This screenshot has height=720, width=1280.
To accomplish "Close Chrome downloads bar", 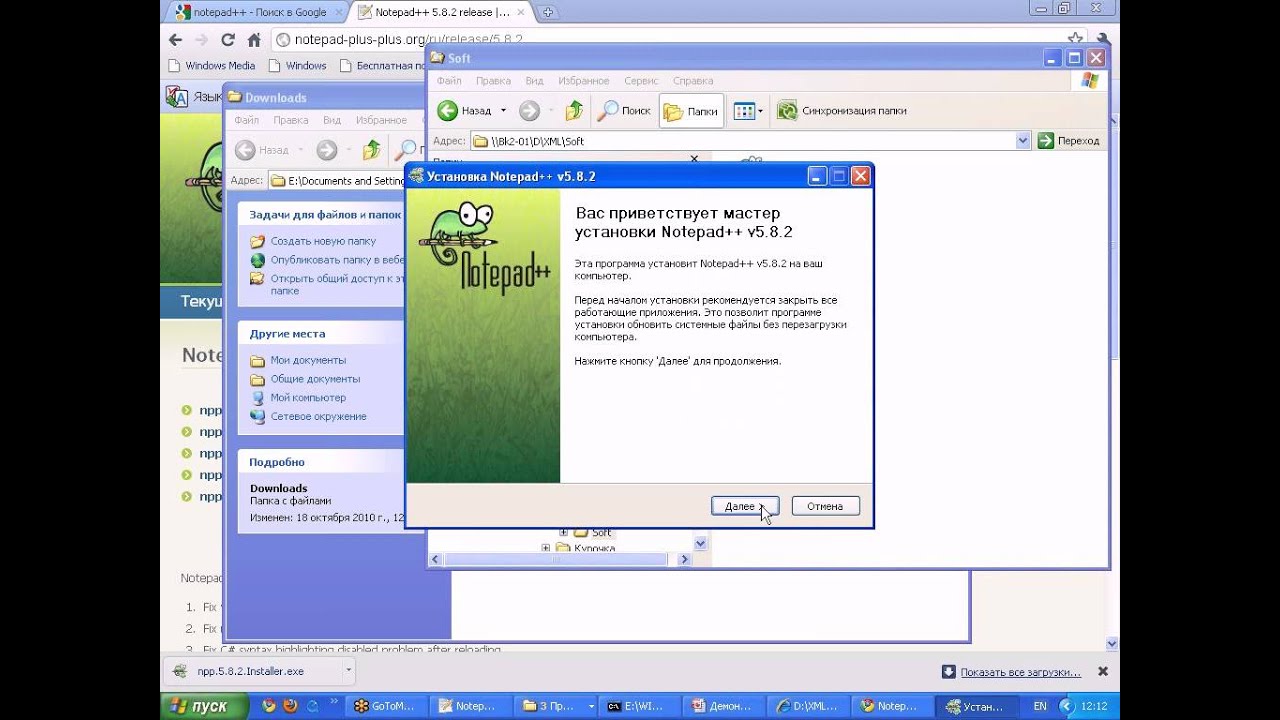I will click(x=1103, y=671).
